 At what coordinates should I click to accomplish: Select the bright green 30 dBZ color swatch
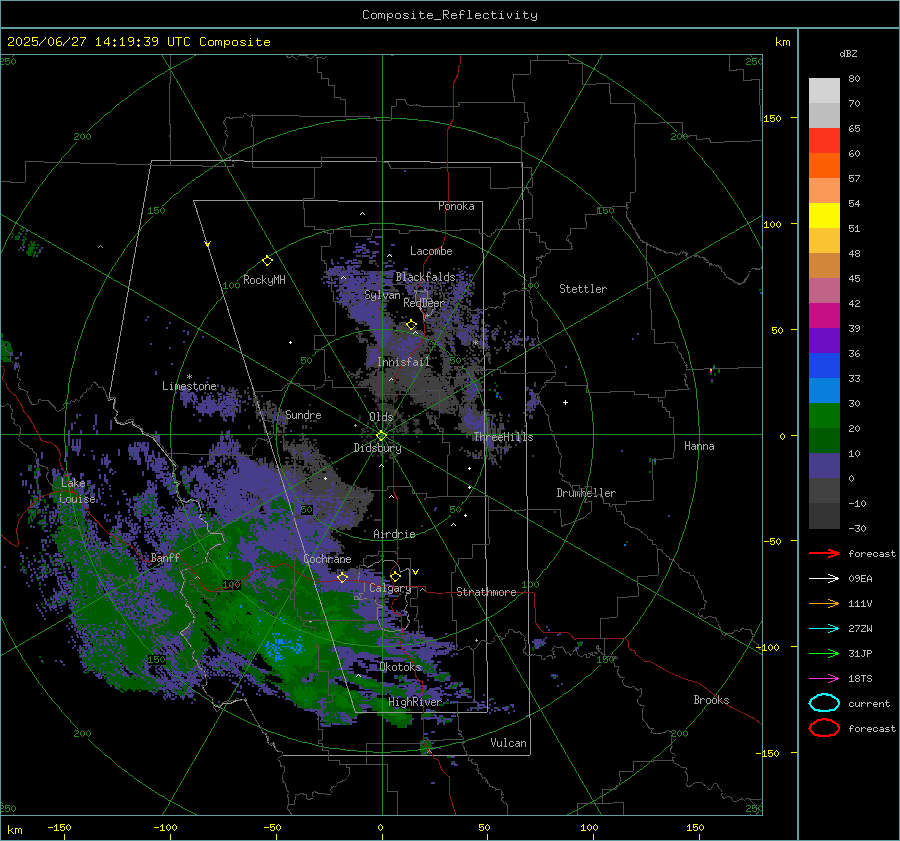(824, 416)
